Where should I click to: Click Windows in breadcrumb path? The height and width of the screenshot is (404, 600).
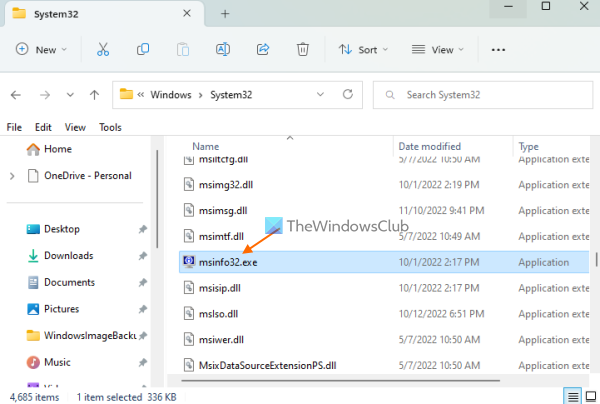point(171,94)
